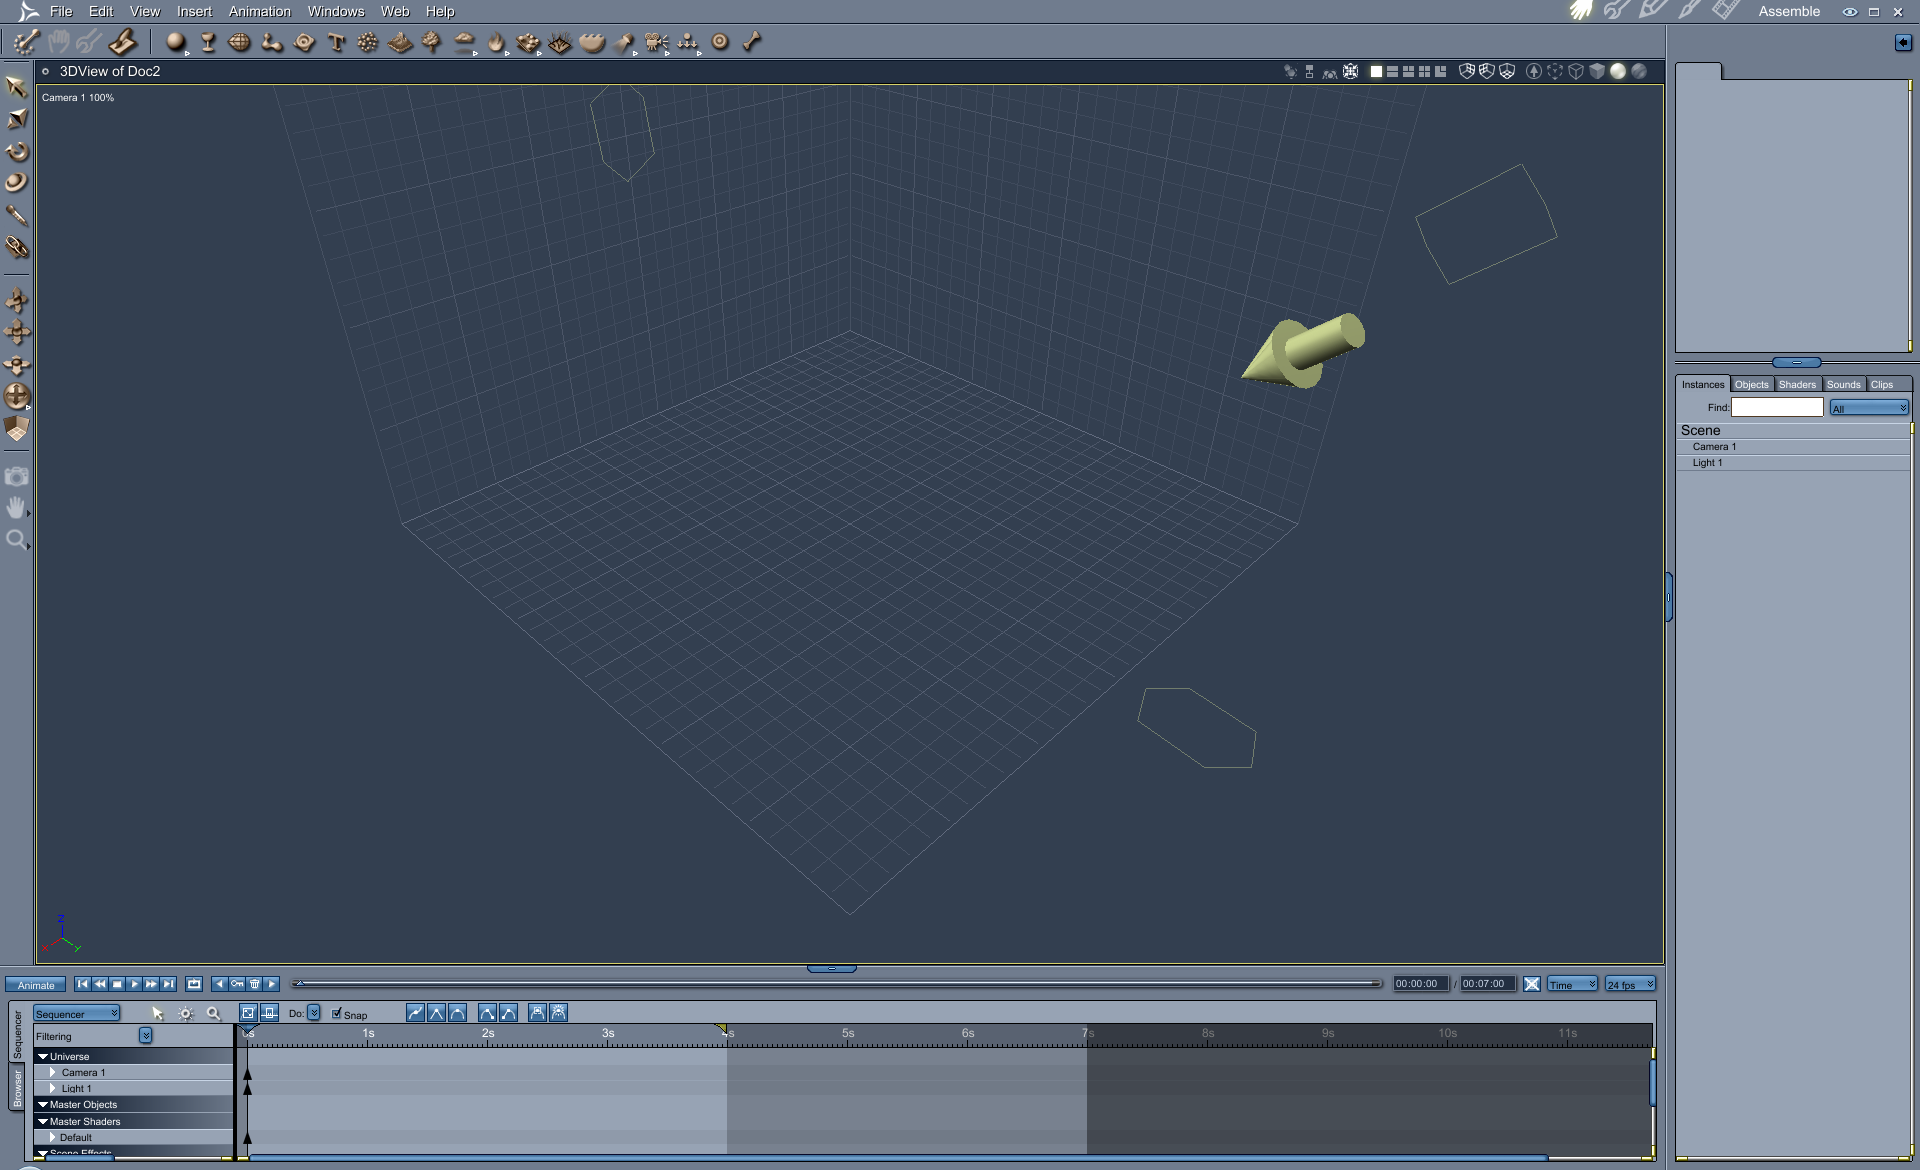The width and height of the screenshot is (1920, 1170).
Task: Click the Animate button
Action: tap(34, 984)
